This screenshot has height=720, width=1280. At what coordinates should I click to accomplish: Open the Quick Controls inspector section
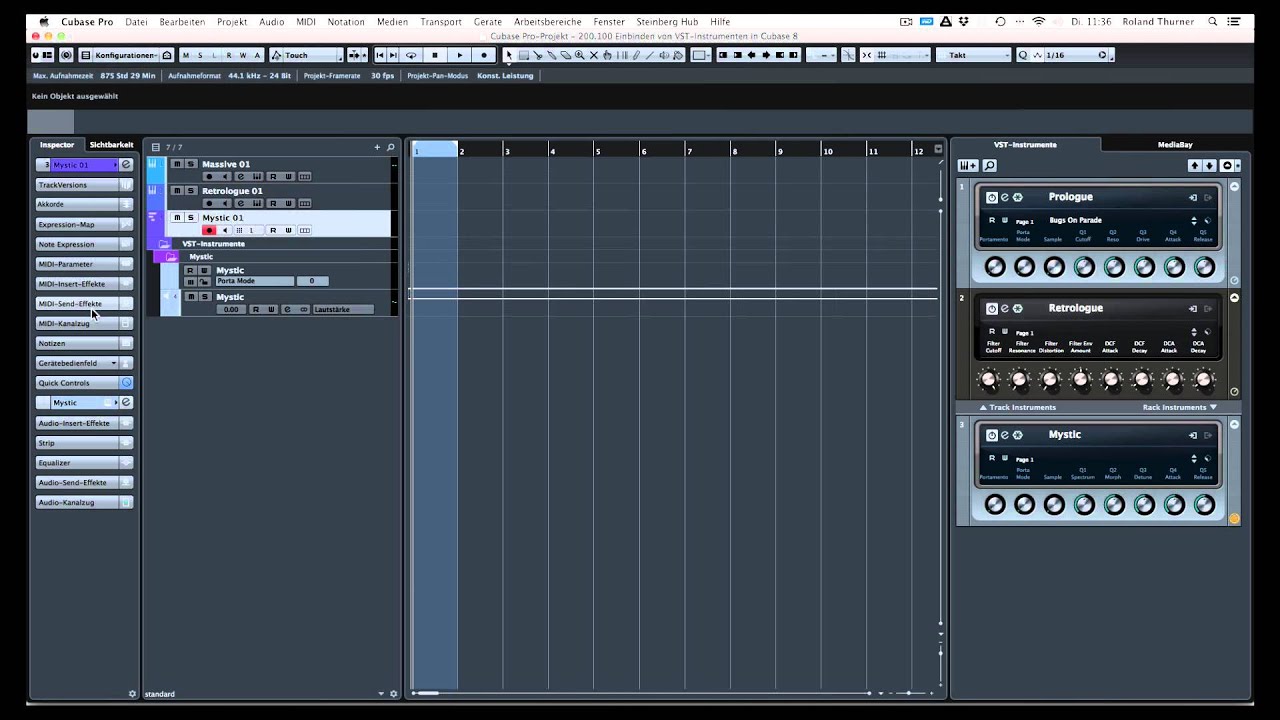(x=84, y=383)
